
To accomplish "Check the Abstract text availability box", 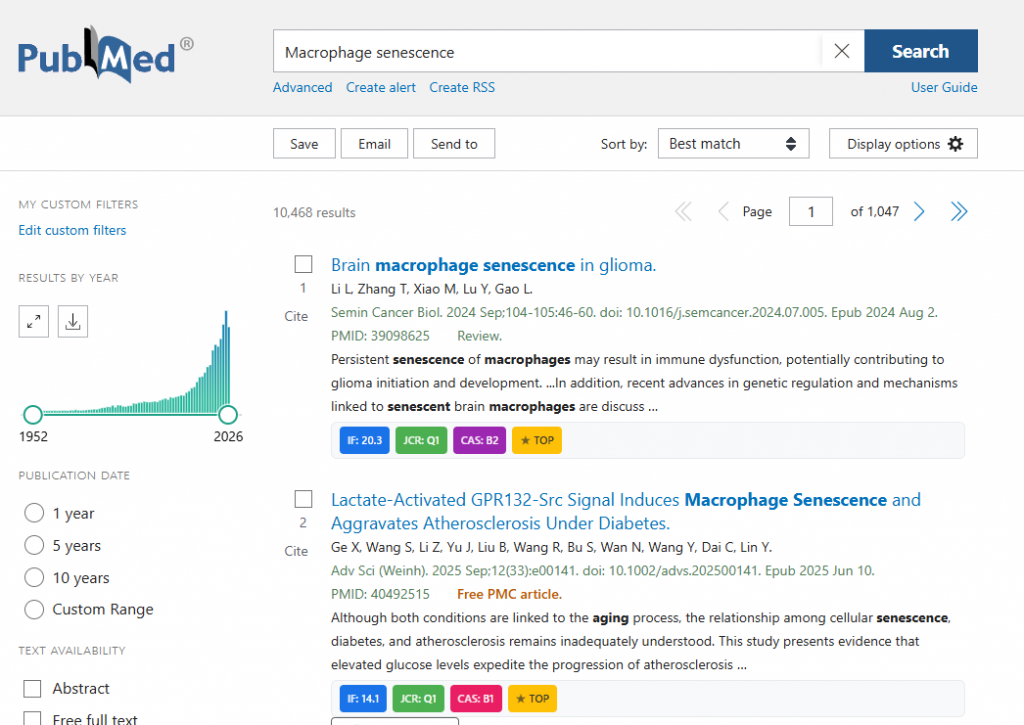I will [32, 689].
